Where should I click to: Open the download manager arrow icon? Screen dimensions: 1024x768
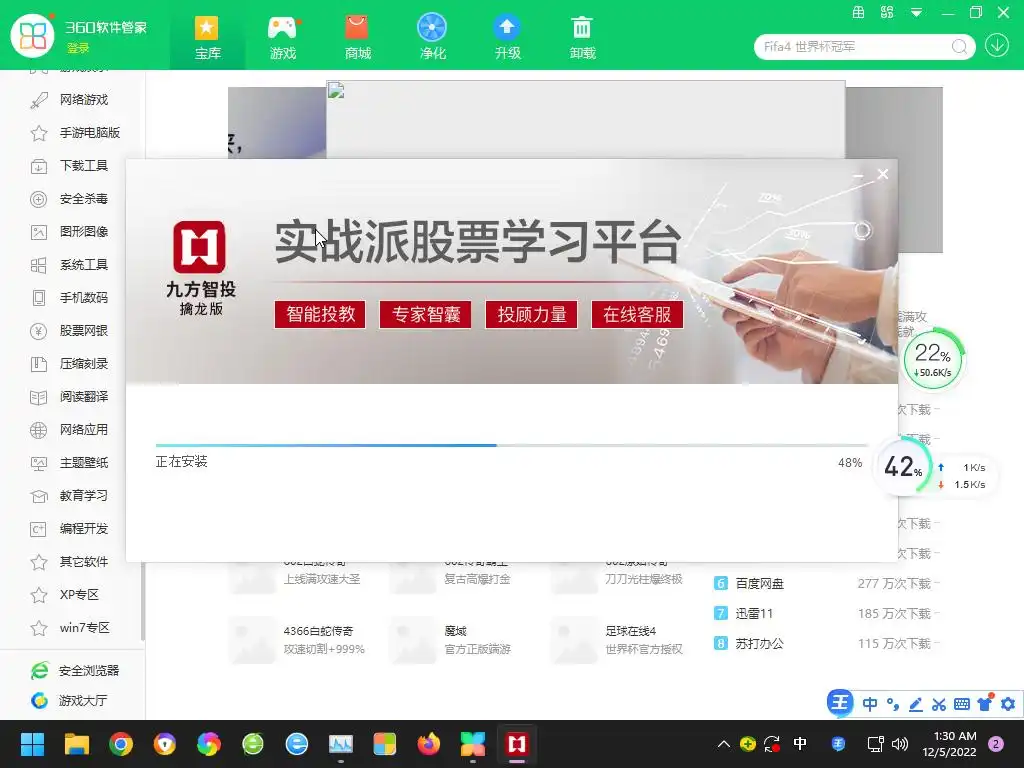[997, 46]
